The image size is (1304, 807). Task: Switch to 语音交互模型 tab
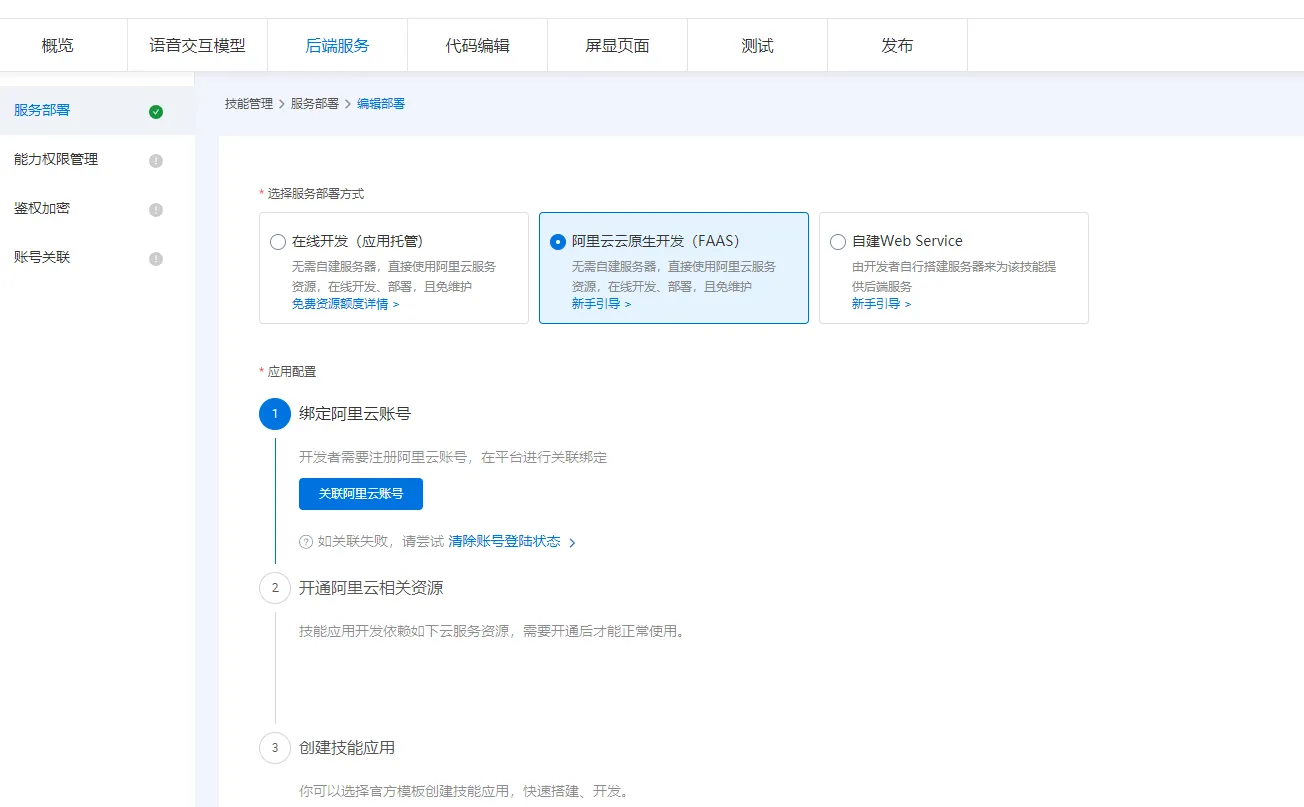197,46
